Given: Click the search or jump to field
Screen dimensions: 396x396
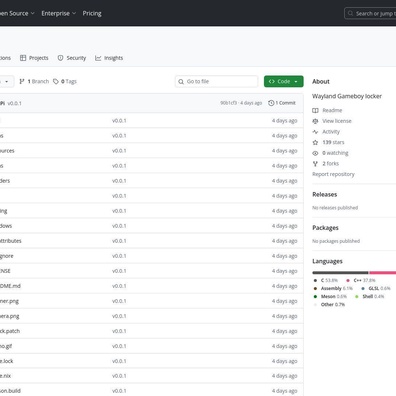Looking at the screenshot, I should tap(370, 13).
